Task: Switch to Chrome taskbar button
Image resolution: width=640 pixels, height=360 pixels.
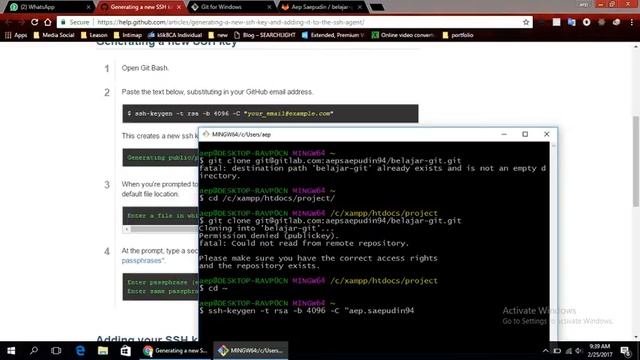Action: point(176,351)
